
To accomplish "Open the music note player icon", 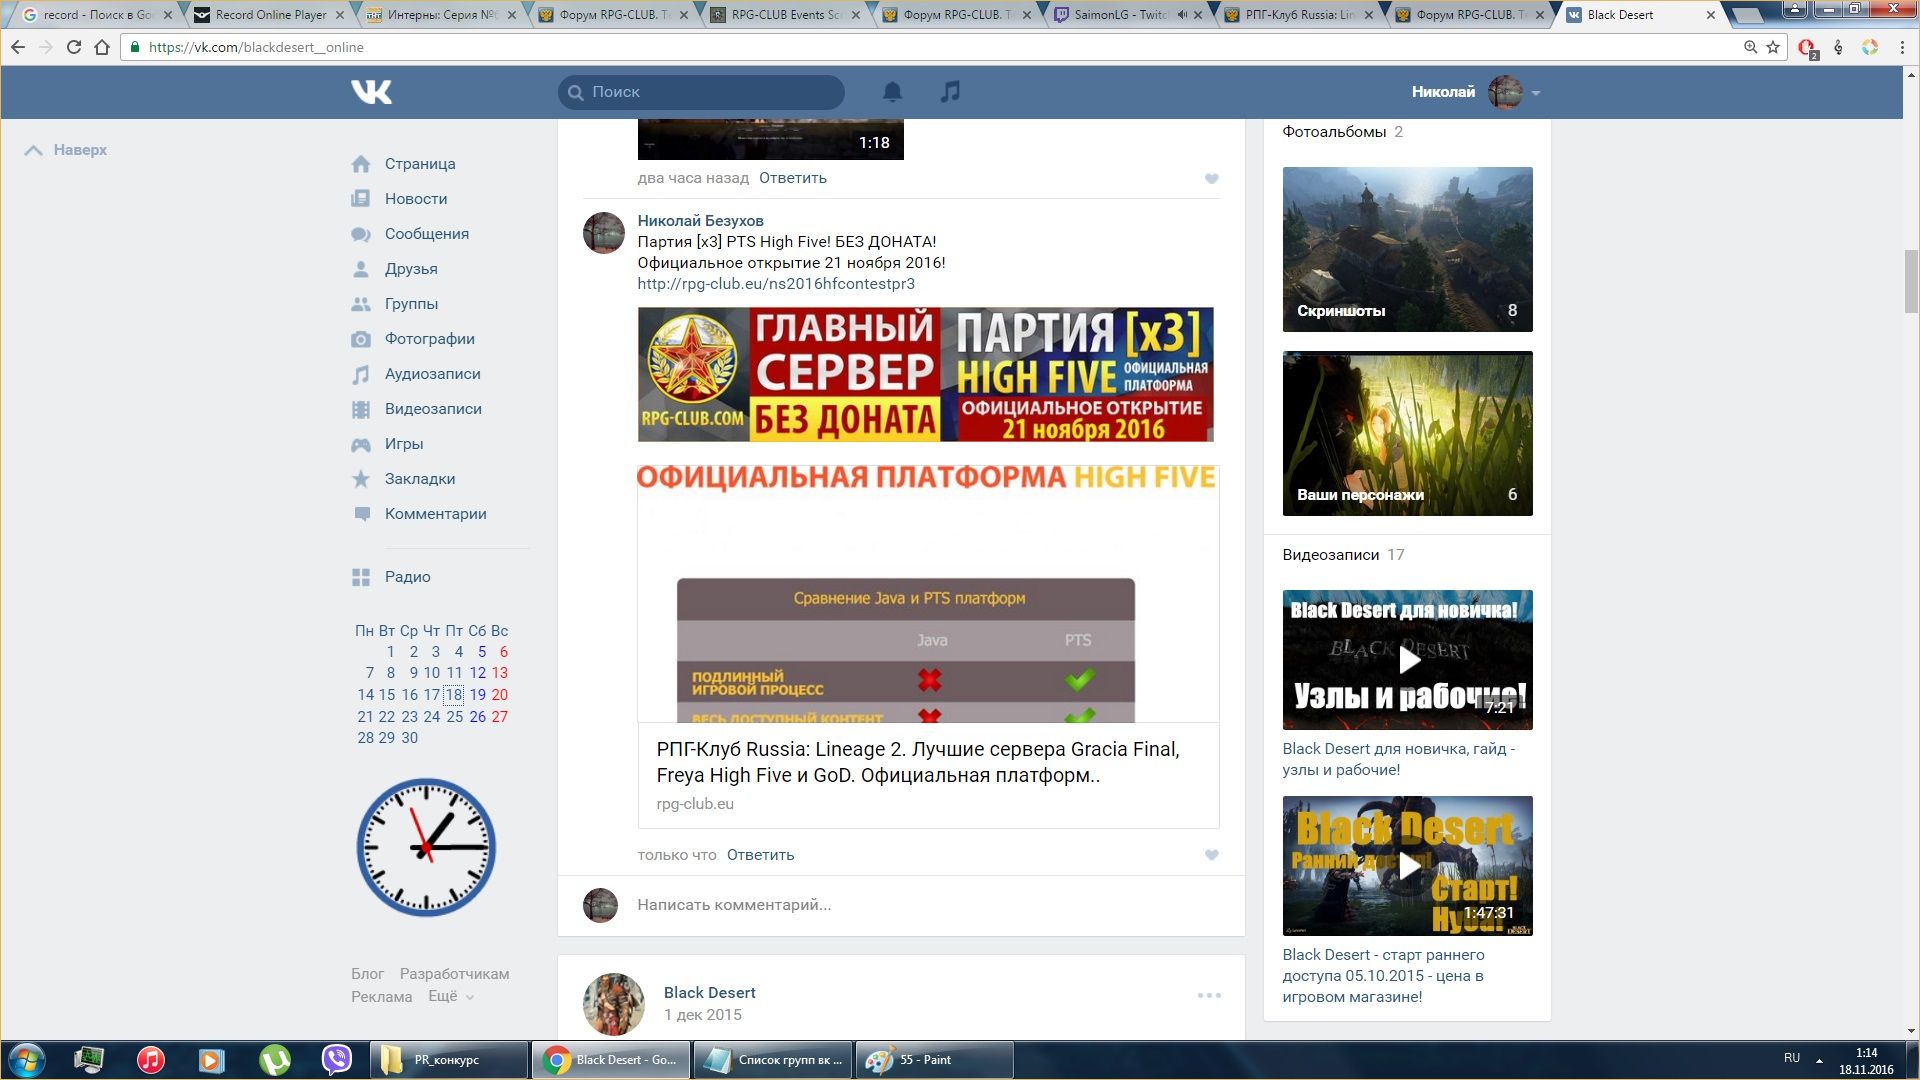I will pos(950,92).
